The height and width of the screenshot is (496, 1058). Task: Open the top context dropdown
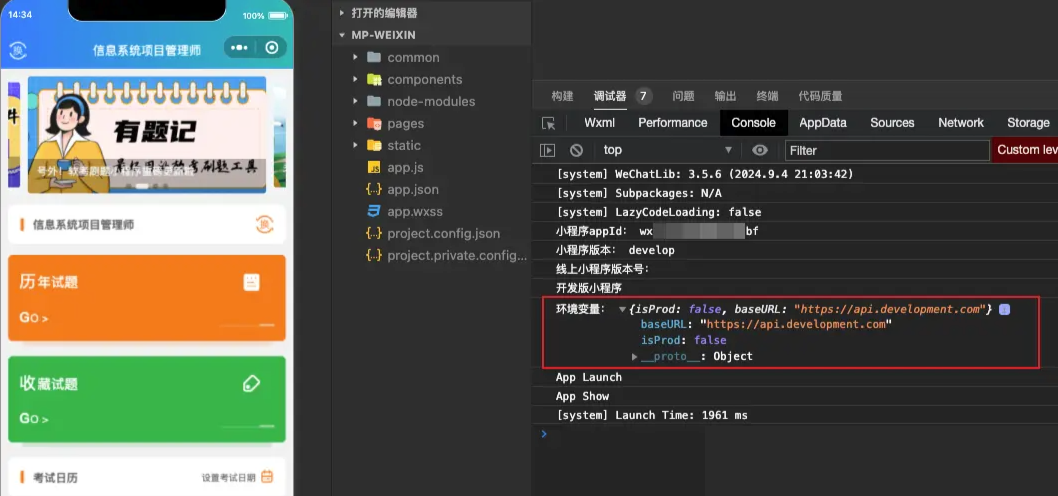click(x=667, y=150)
